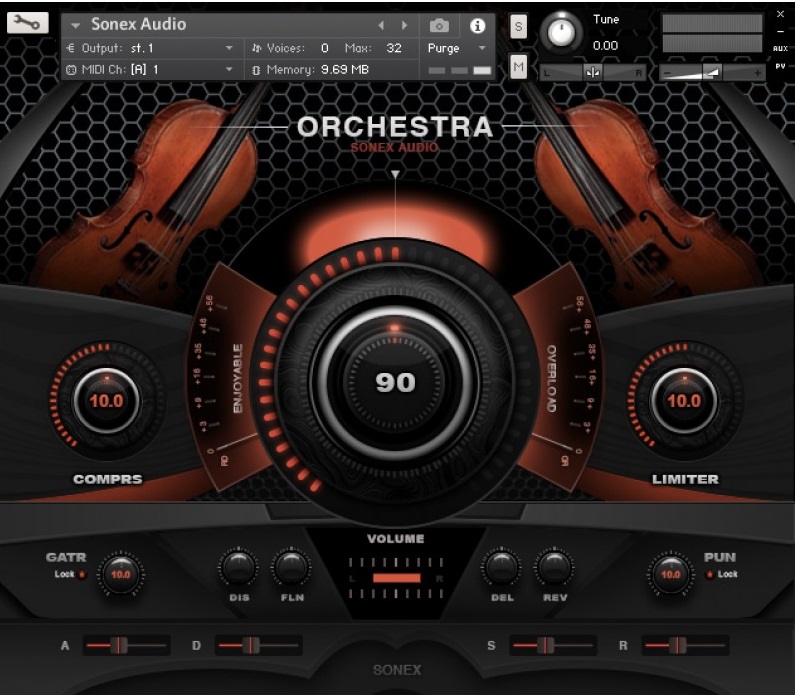795x695 pixels.
Task: Click the L/R pan bar under VOLUME
Action: coord(396,578)
